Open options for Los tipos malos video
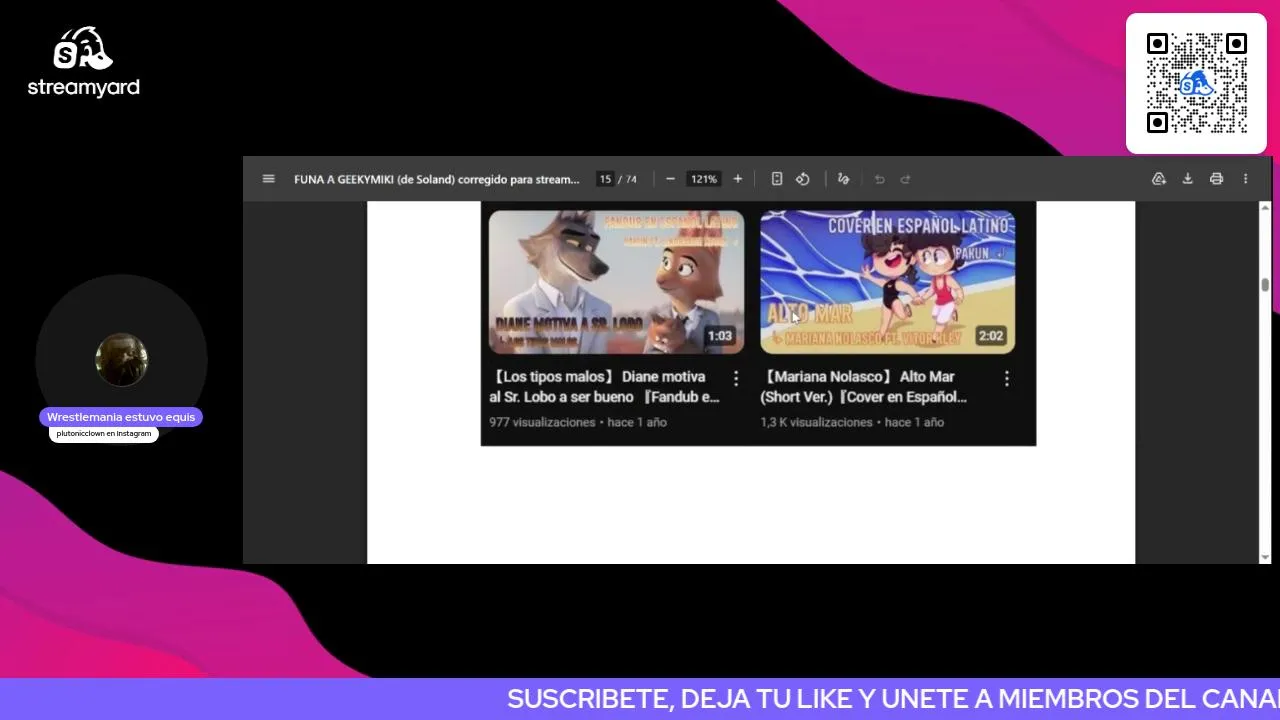 tap(736, 378)
